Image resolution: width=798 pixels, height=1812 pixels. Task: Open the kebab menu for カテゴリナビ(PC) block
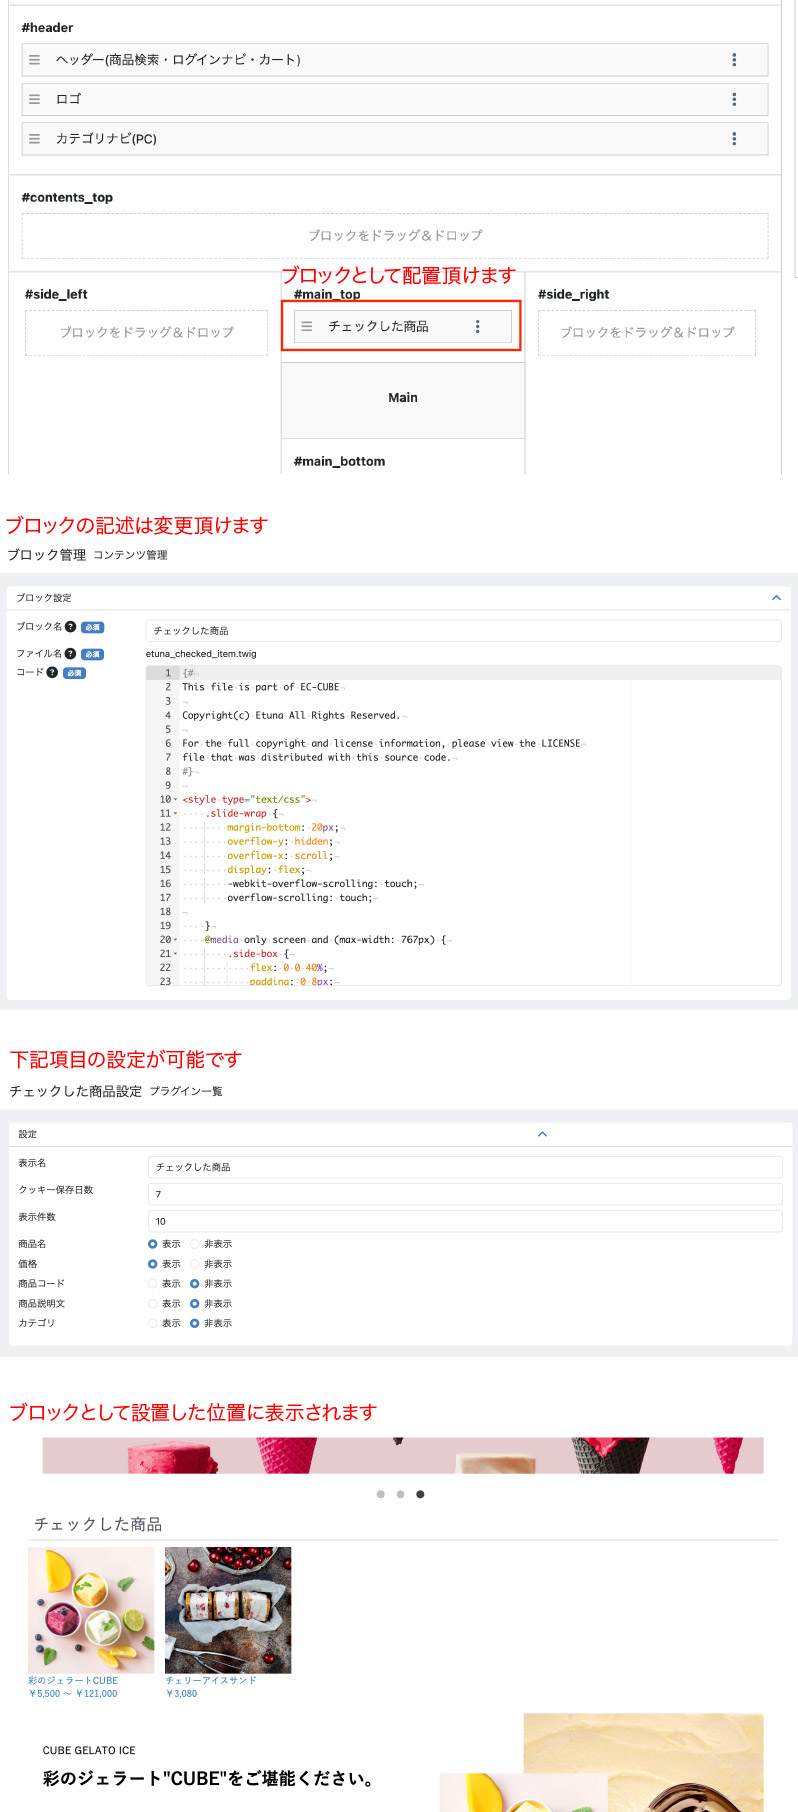pos(734,139)
